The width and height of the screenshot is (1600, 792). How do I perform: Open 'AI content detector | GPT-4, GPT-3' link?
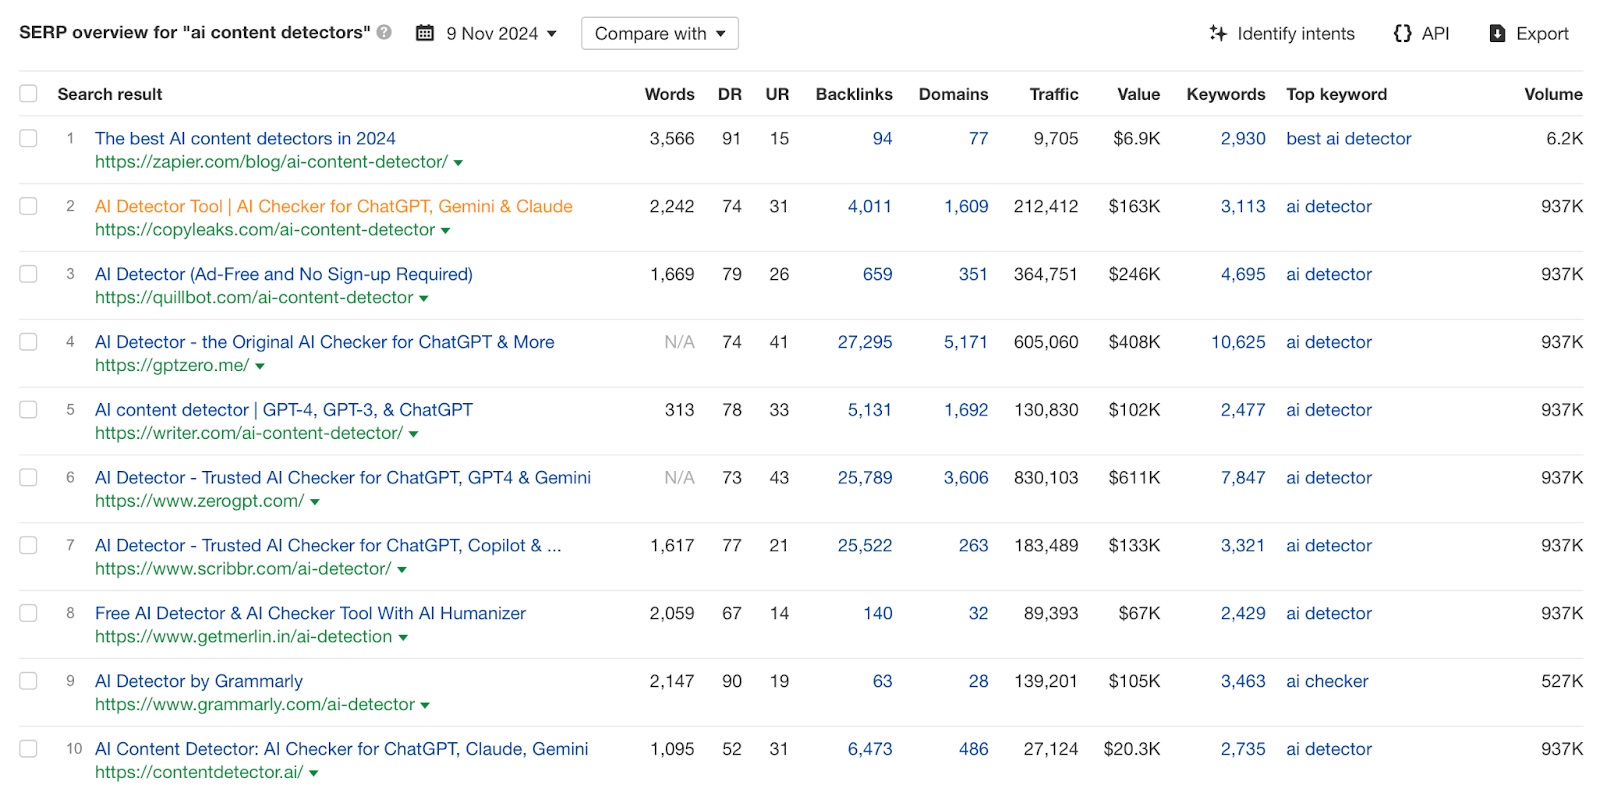[x=284, y=410]
